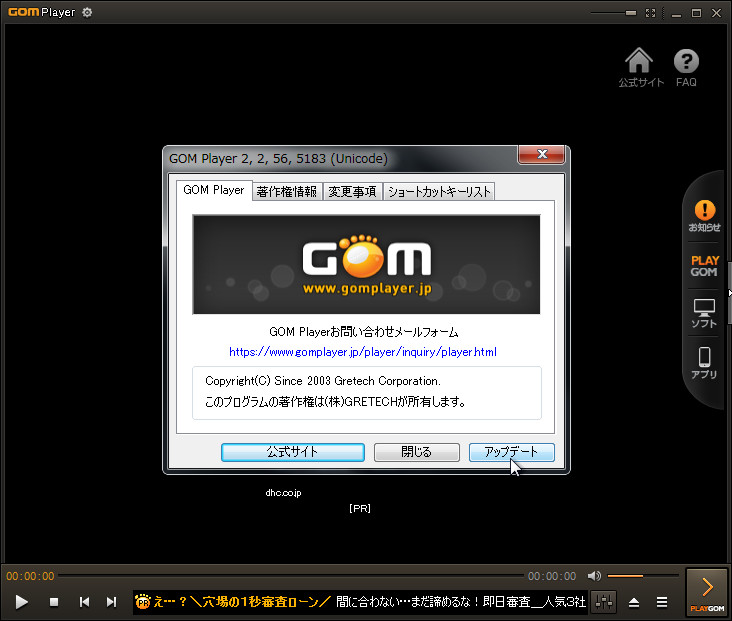Click the playback seek bar
This screenshot has width=732, height=621.
point(291,576)
